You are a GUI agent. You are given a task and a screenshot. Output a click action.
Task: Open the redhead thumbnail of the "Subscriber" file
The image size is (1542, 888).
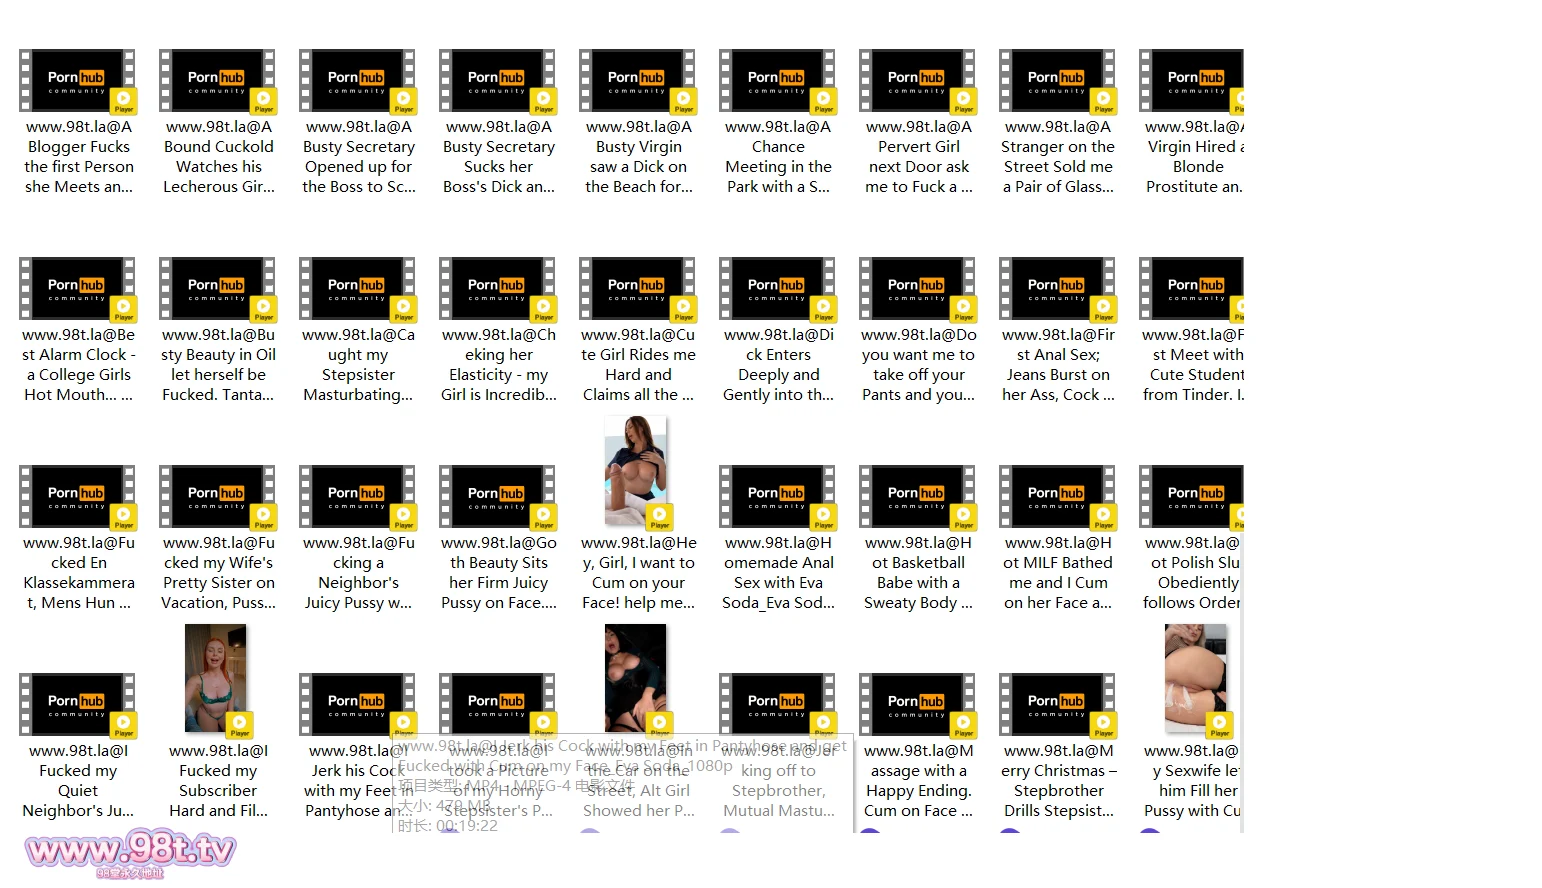[218, 680]
